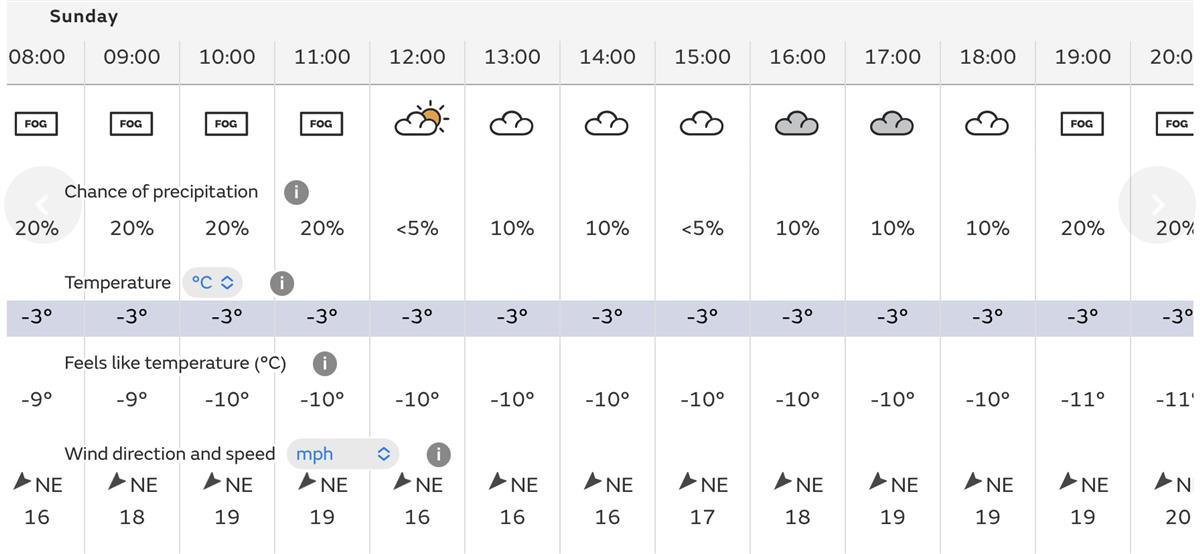The height and width of the screenshot is (554, 1200).
Task: Click the NE wind arrow at 15:00
Action: (688, 482)
